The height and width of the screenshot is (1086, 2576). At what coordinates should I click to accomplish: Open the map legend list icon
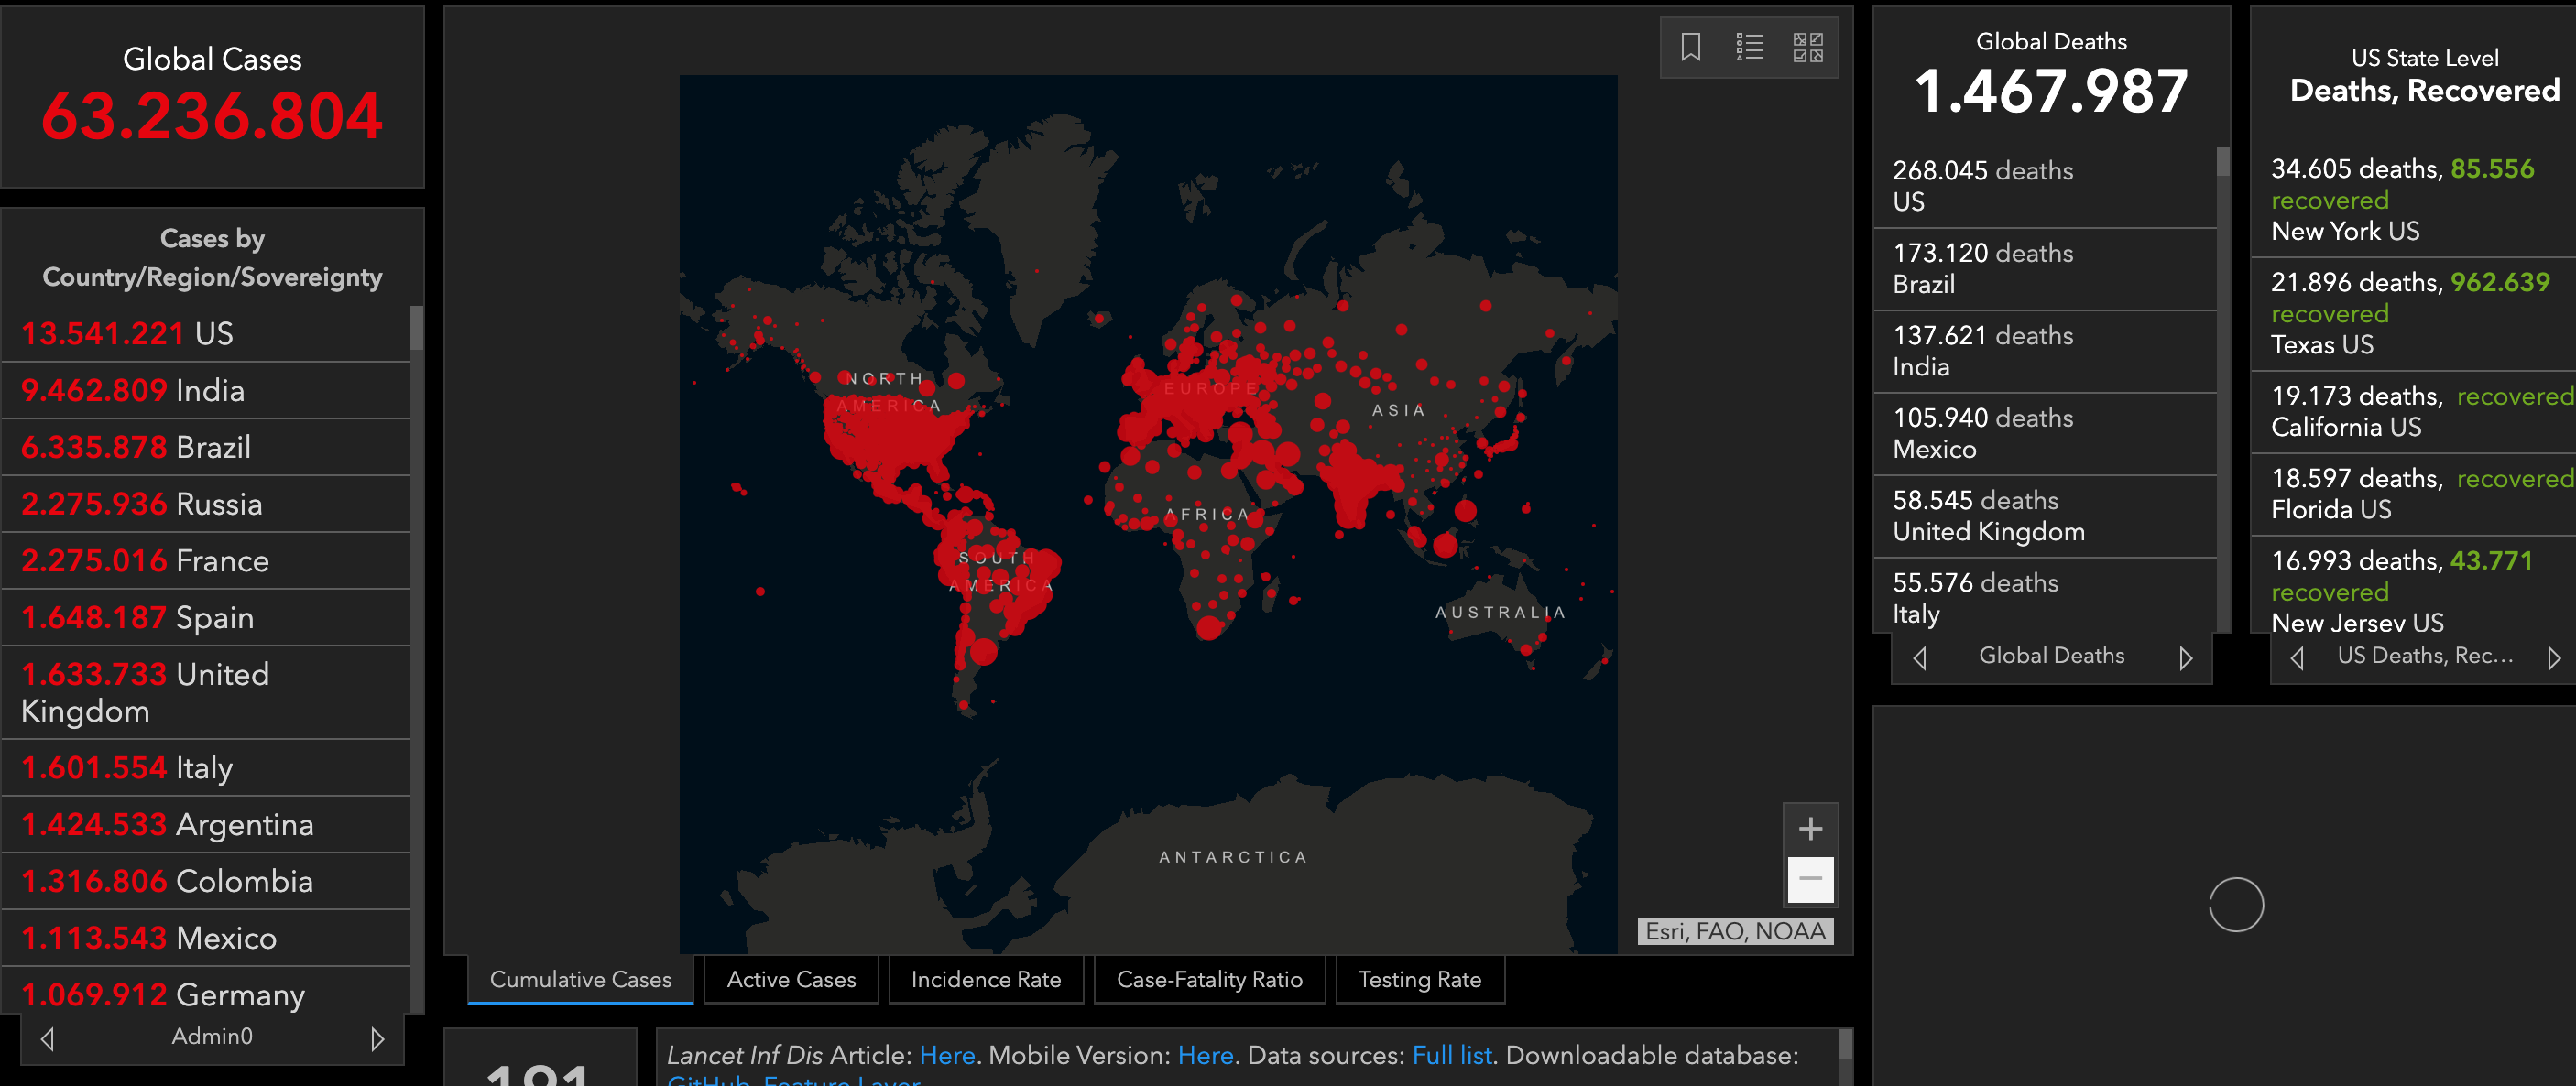1749,47
